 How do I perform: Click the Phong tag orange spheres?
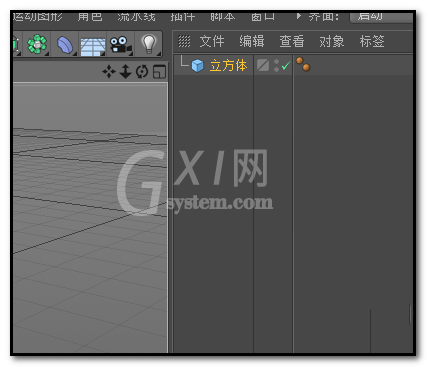pos(303,64)
